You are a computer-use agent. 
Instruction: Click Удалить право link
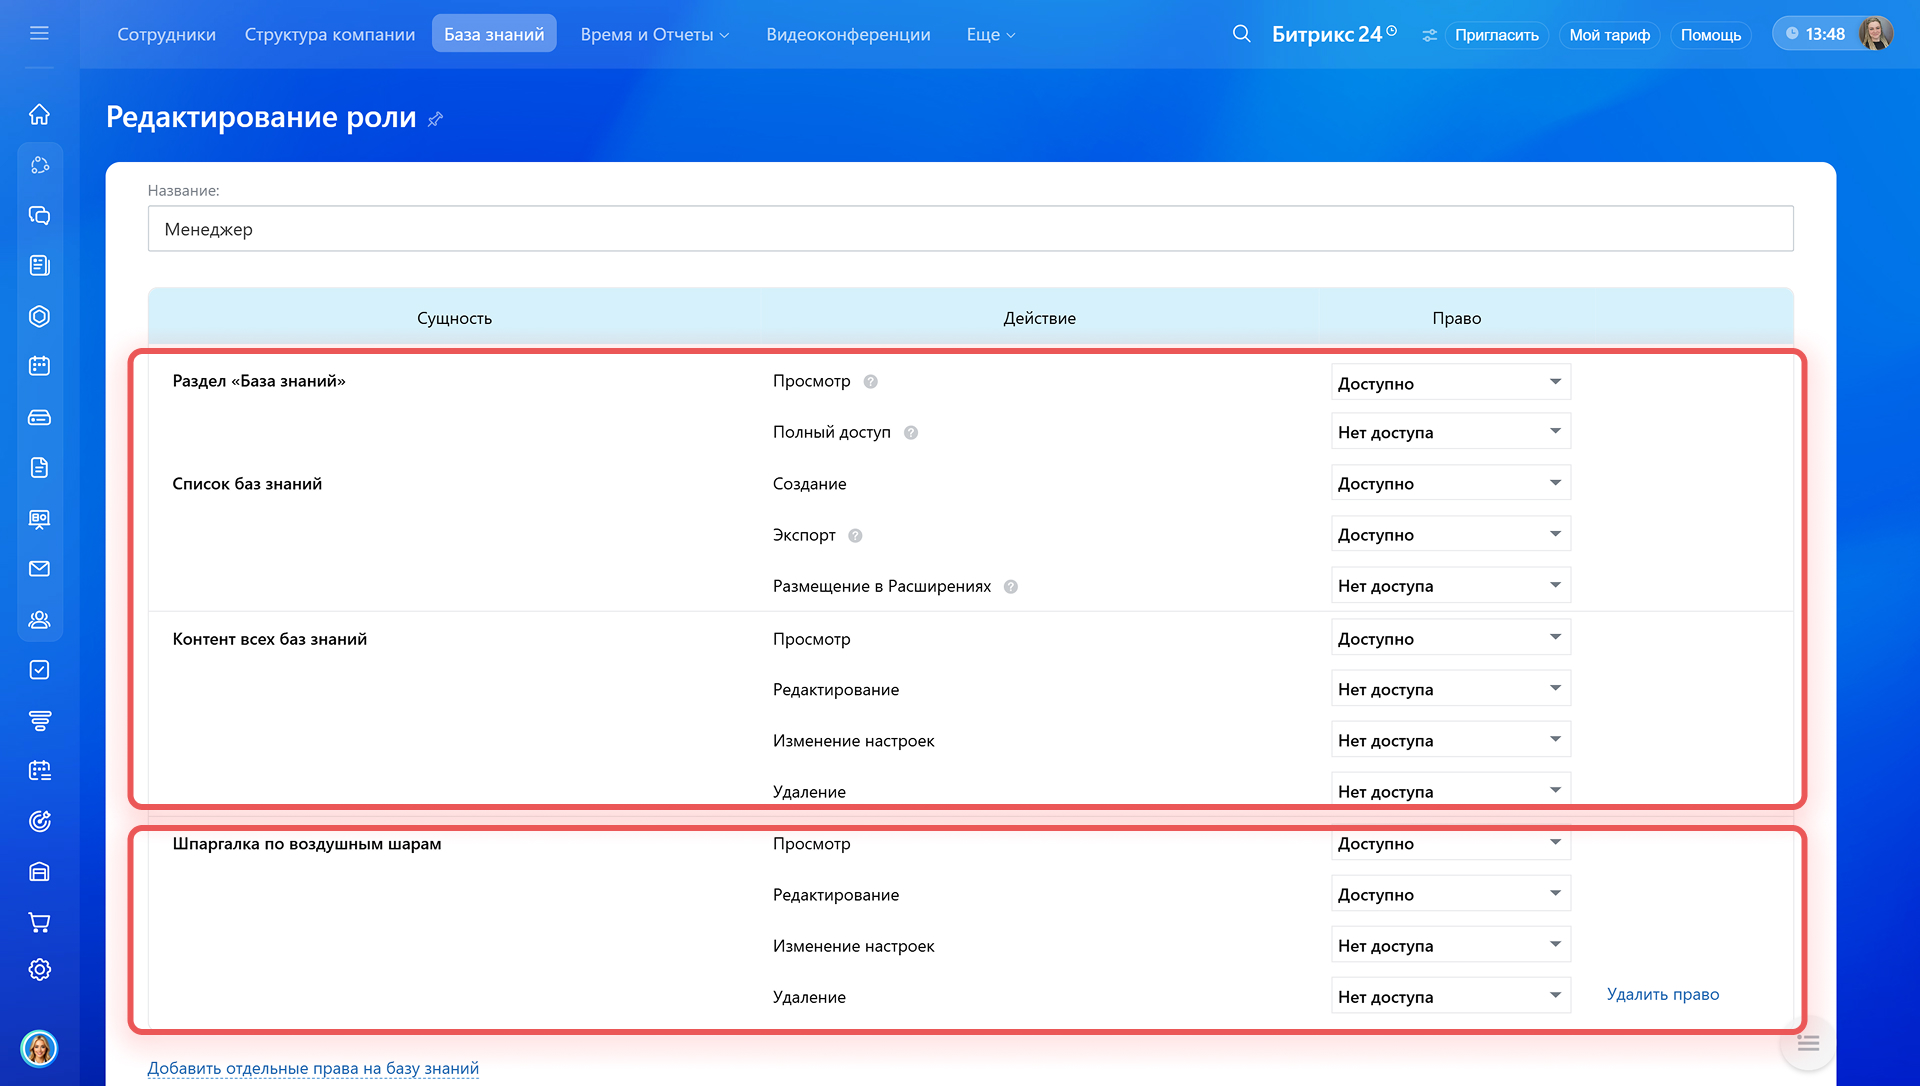(1662, 994)
